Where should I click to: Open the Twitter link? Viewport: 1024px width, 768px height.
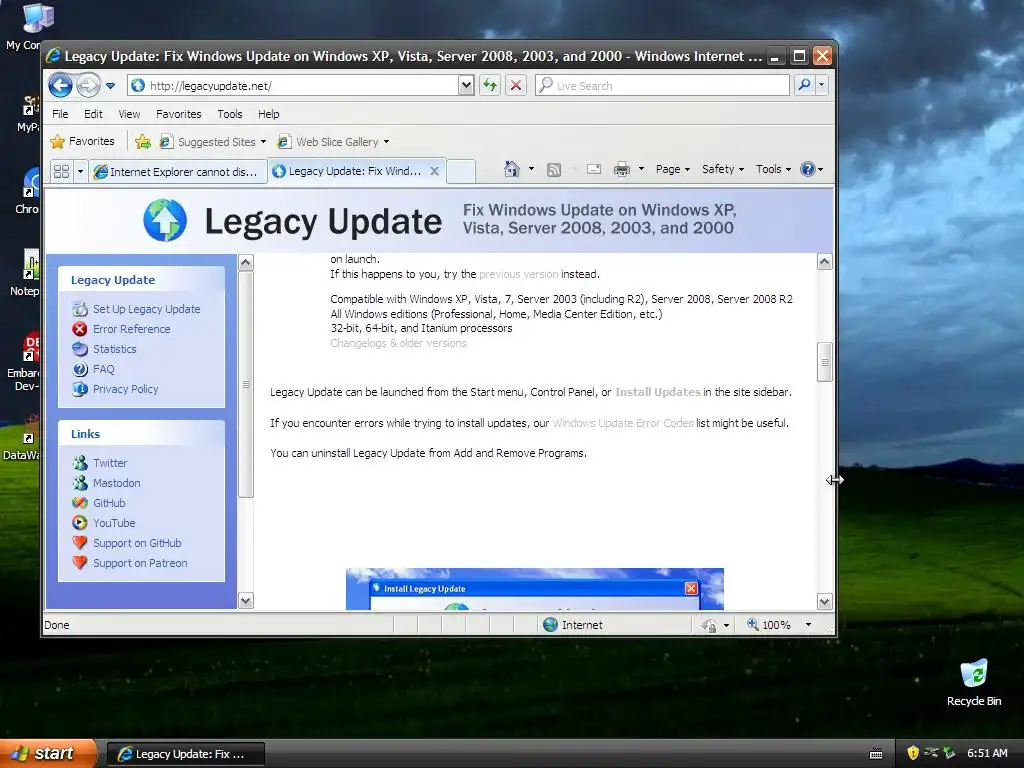click(x=110, y=463)
